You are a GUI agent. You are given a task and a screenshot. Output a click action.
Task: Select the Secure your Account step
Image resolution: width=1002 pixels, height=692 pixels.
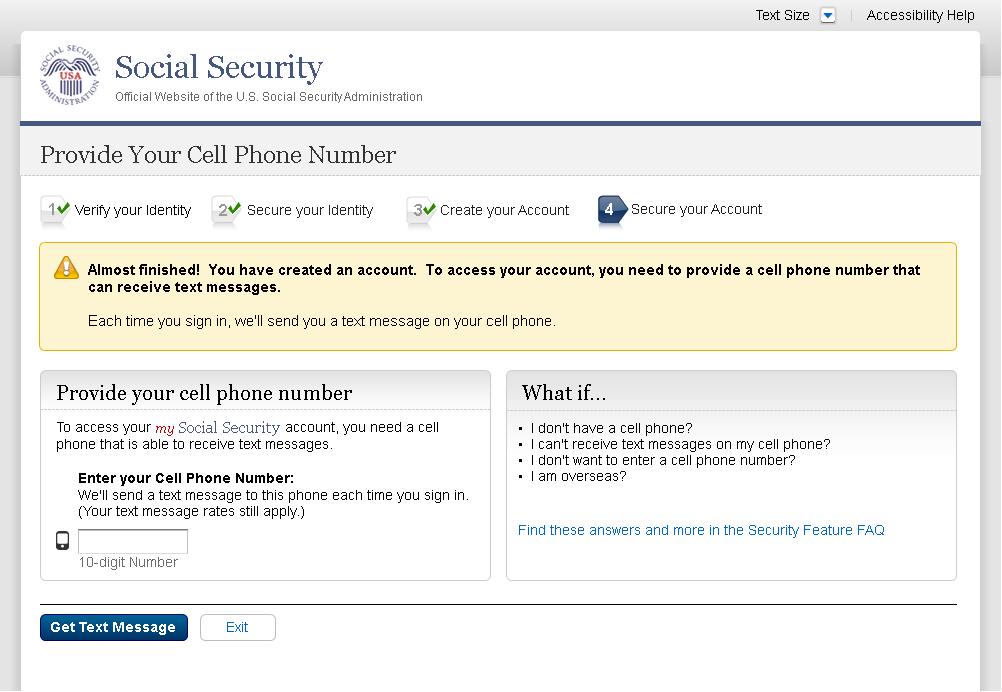click(x=696, y=209)
